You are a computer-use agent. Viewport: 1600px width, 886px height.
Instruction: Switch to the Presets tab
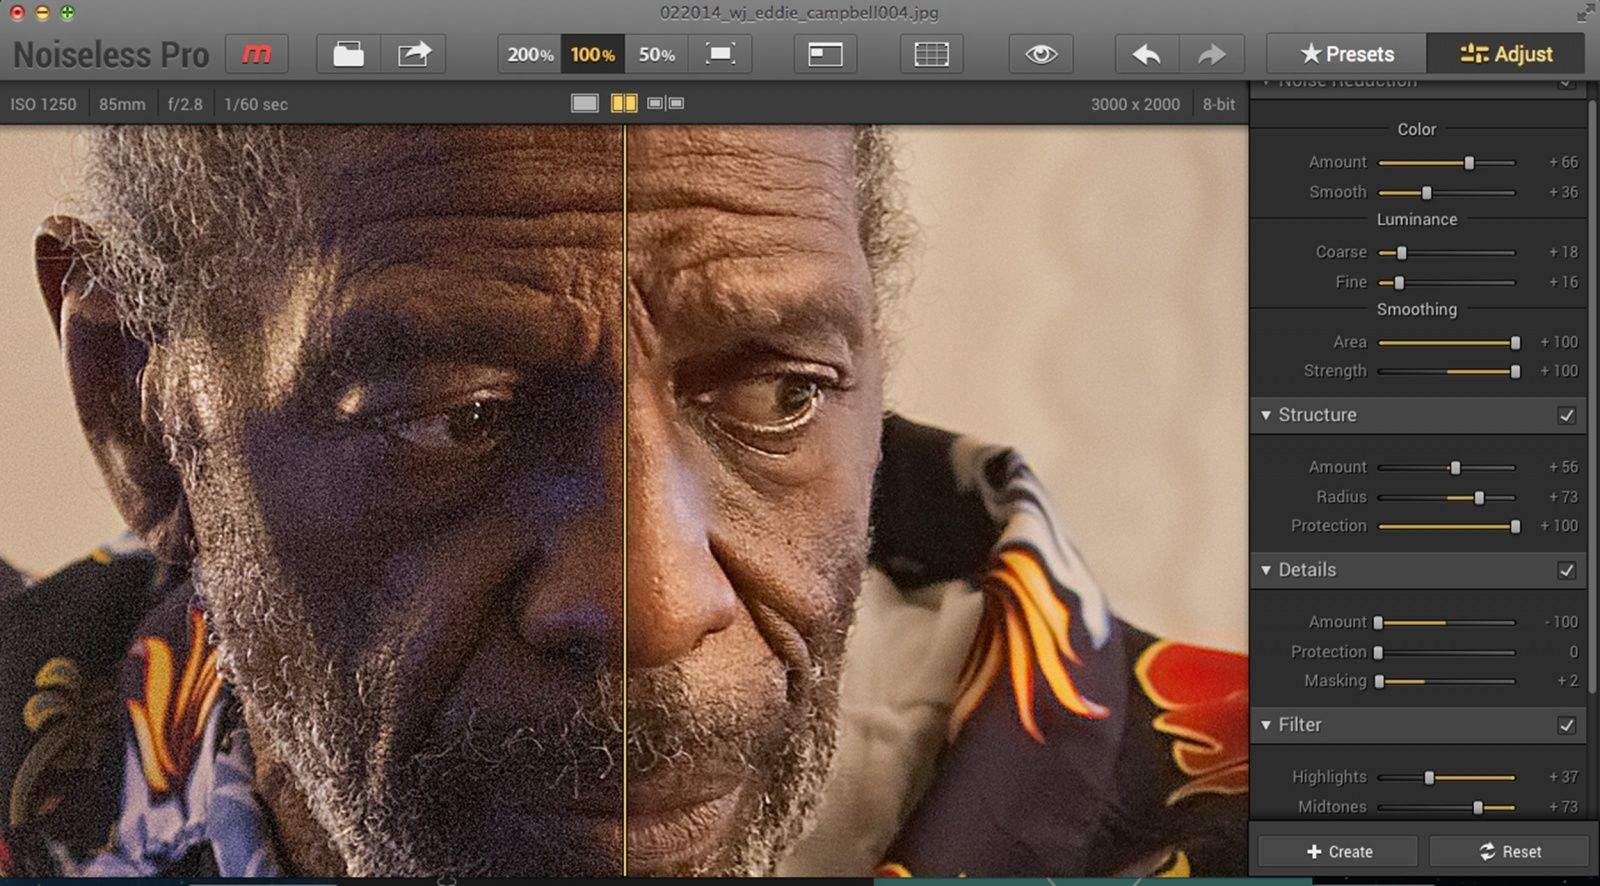1346,54
